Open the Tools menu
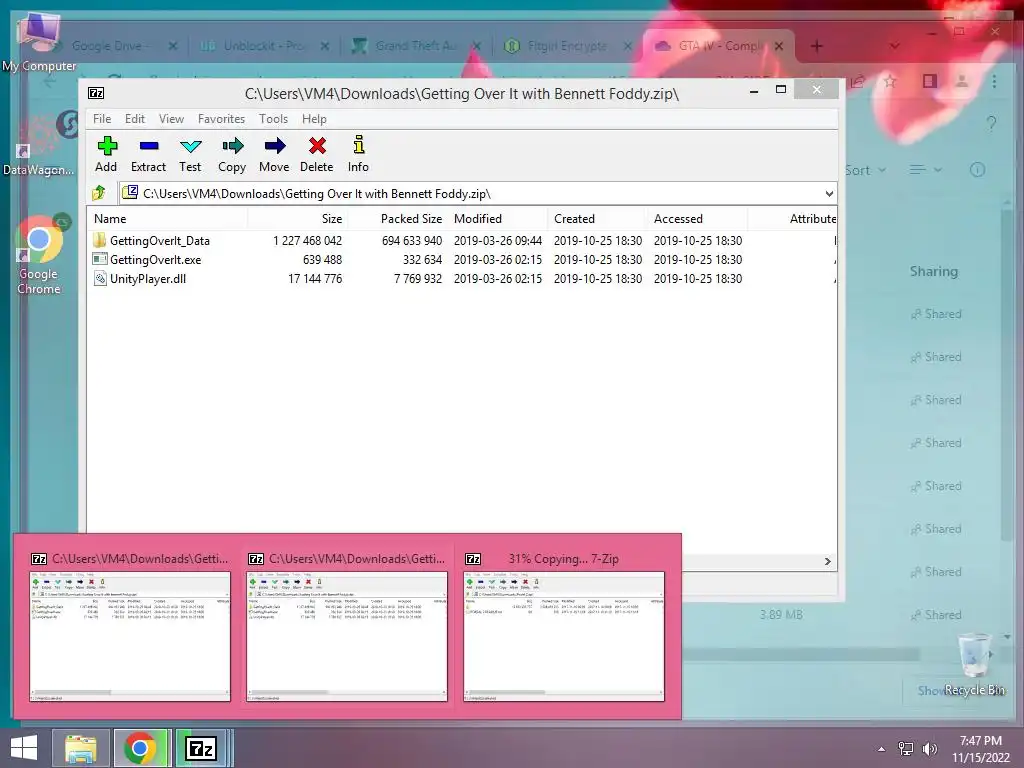 click(x=273, y=119)
